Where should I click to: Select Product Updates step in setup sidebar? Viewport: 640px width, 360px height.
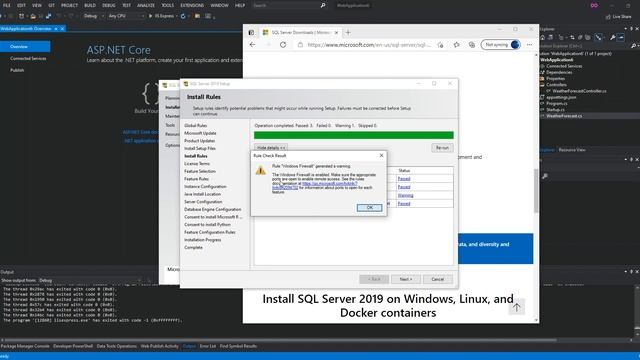tap(200, 141)
